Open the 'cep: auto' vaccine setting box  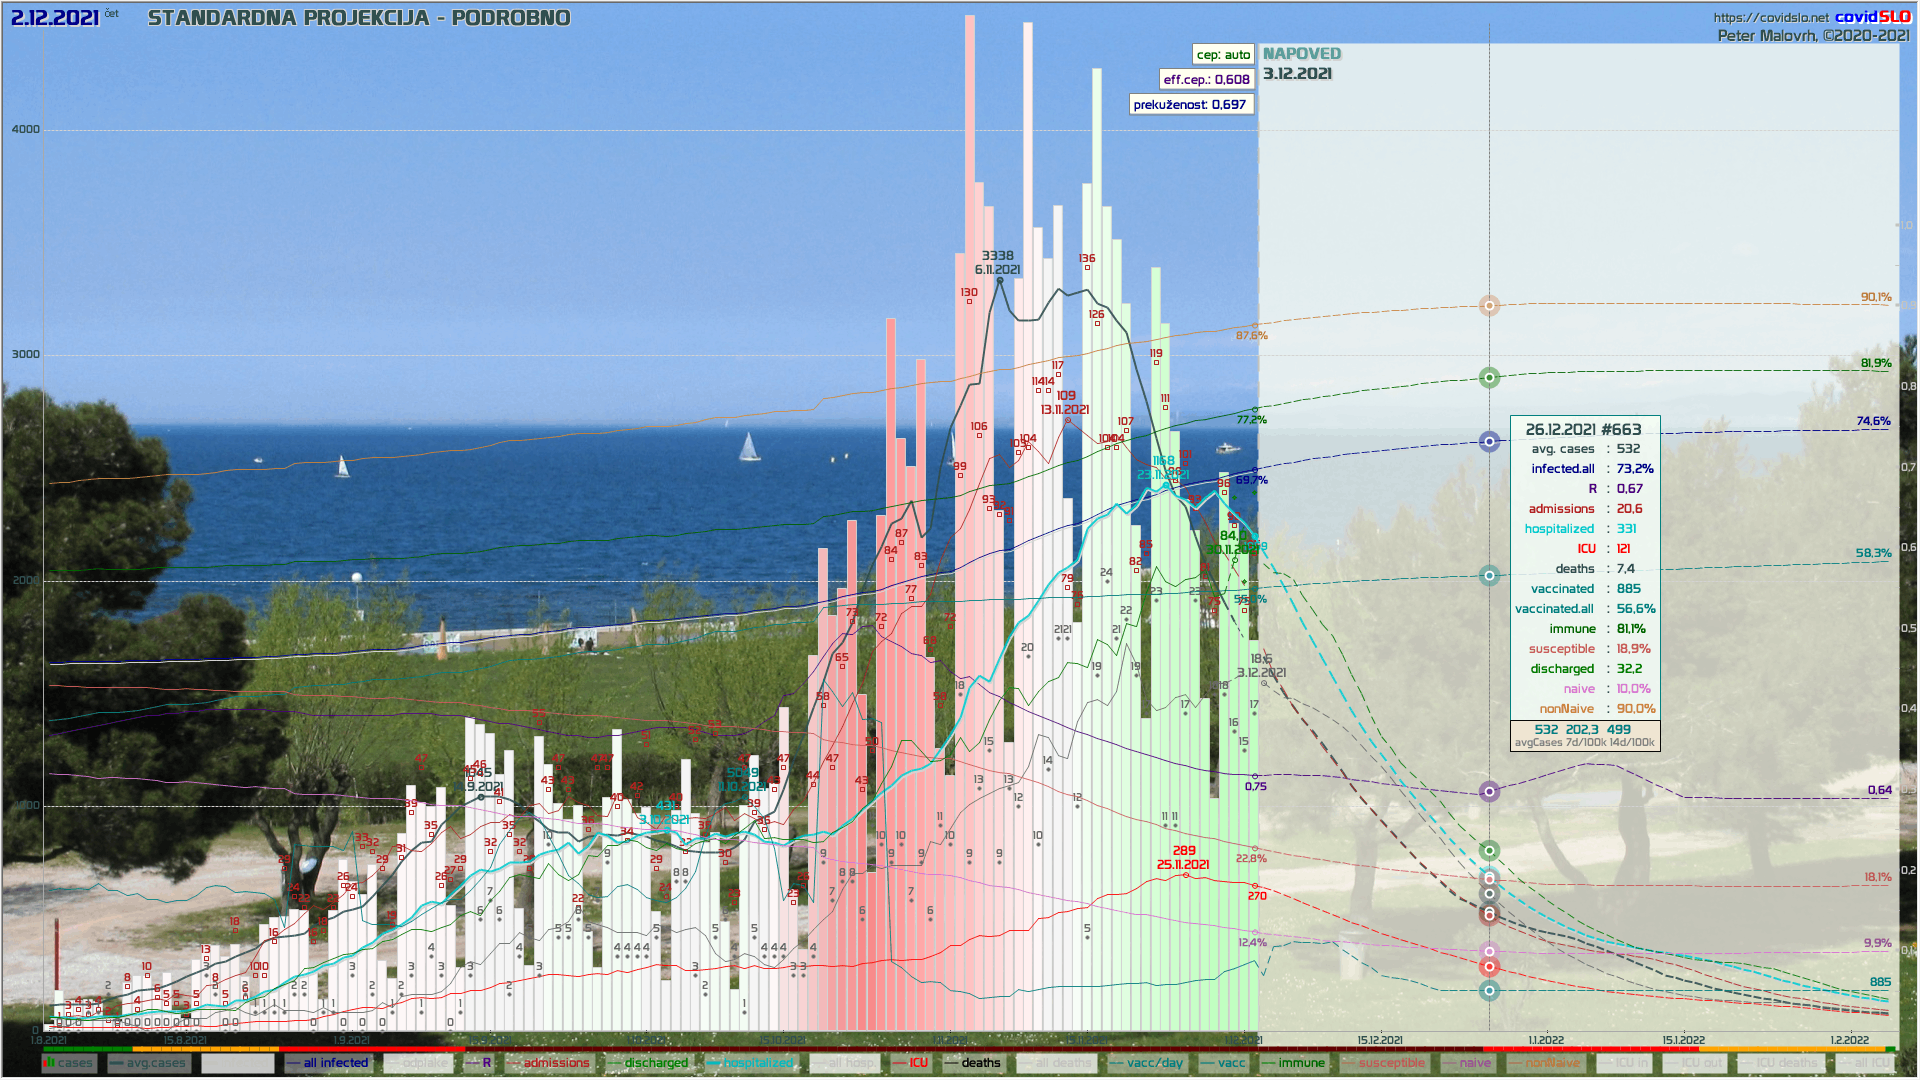click(1223, 55)
